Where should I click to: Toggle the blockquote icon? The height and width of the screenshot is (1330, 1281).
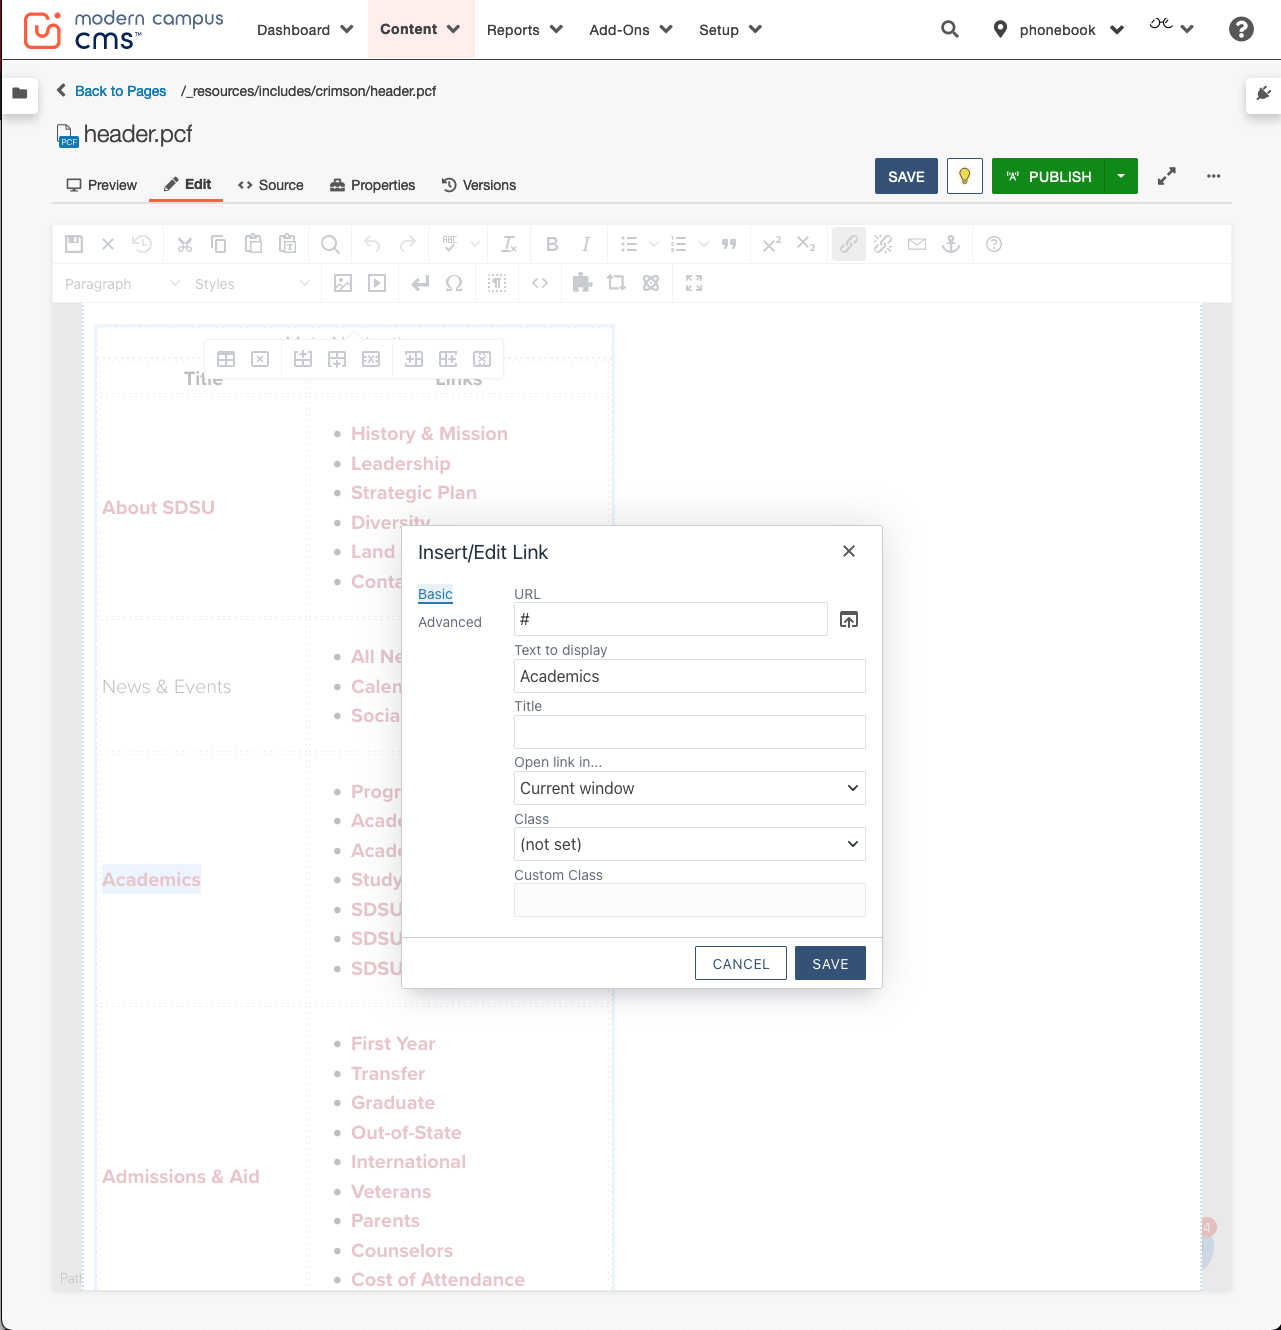click(729, 244)
